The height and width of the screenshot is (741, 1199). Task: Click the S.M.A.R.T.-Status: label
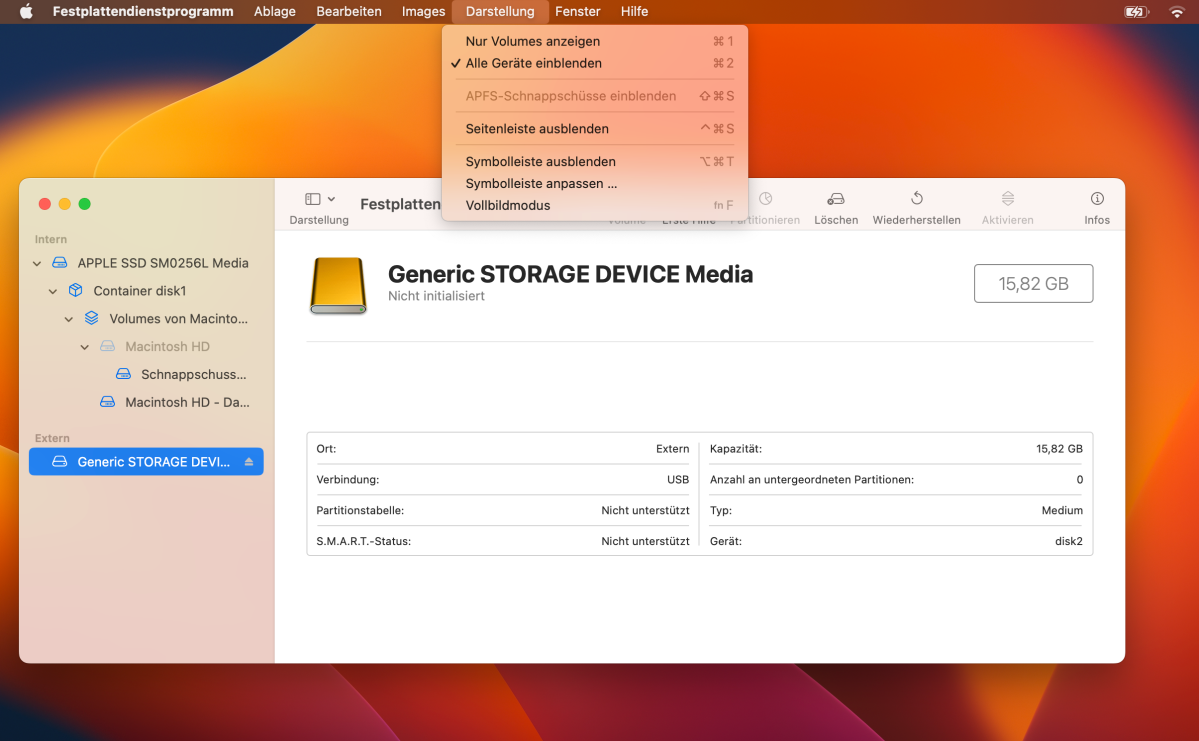(363, 541)
